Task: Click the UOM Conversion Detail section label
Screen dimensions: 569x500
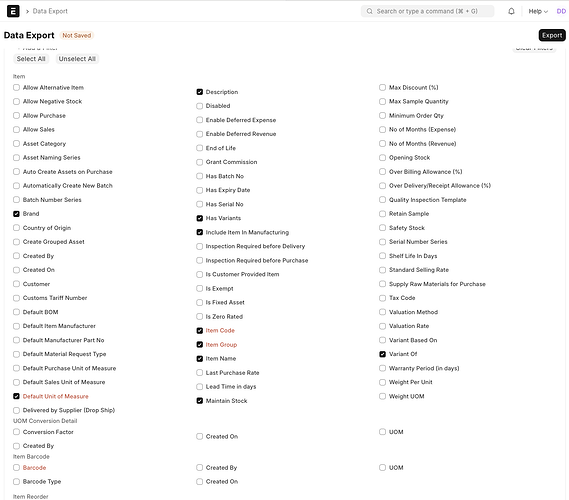Action: [x=45, y=421]
